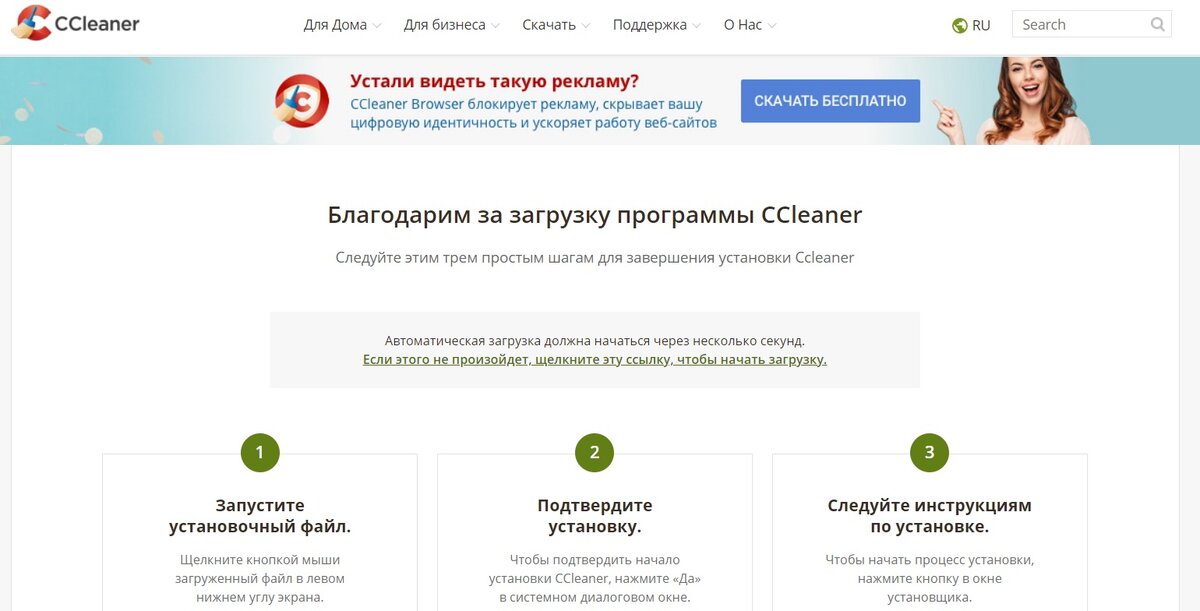Click the green step 2 badge
The image size is (1200, 611).
pos(594,452)
